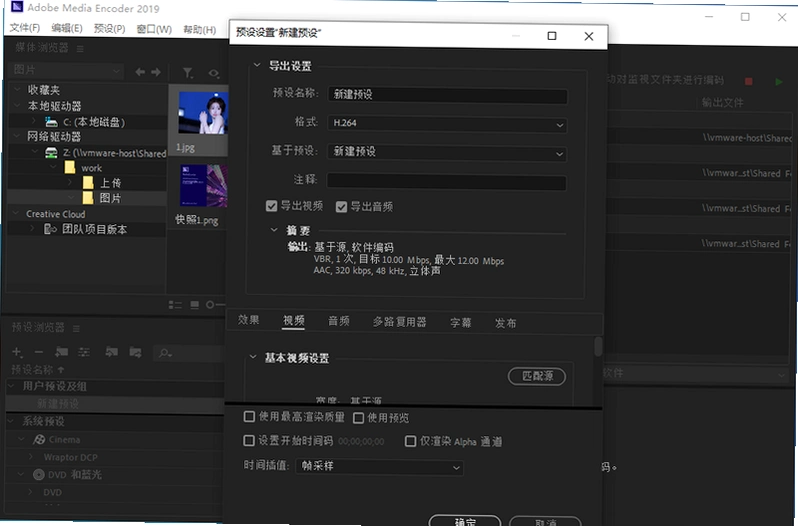Click the 预设名称 text field

pyautogui.click(x=447, y=95)
